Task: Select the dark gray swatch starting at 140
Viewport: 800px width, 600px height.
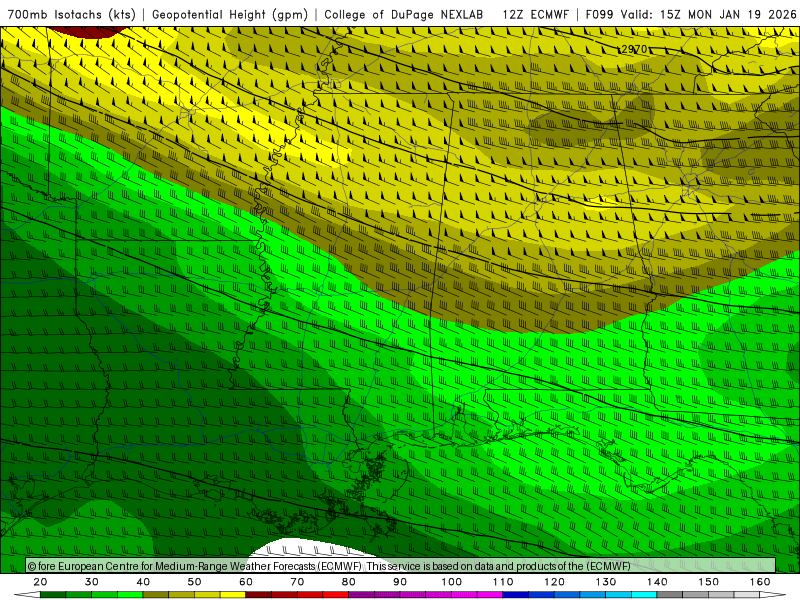Action: (x=669, y=594)
